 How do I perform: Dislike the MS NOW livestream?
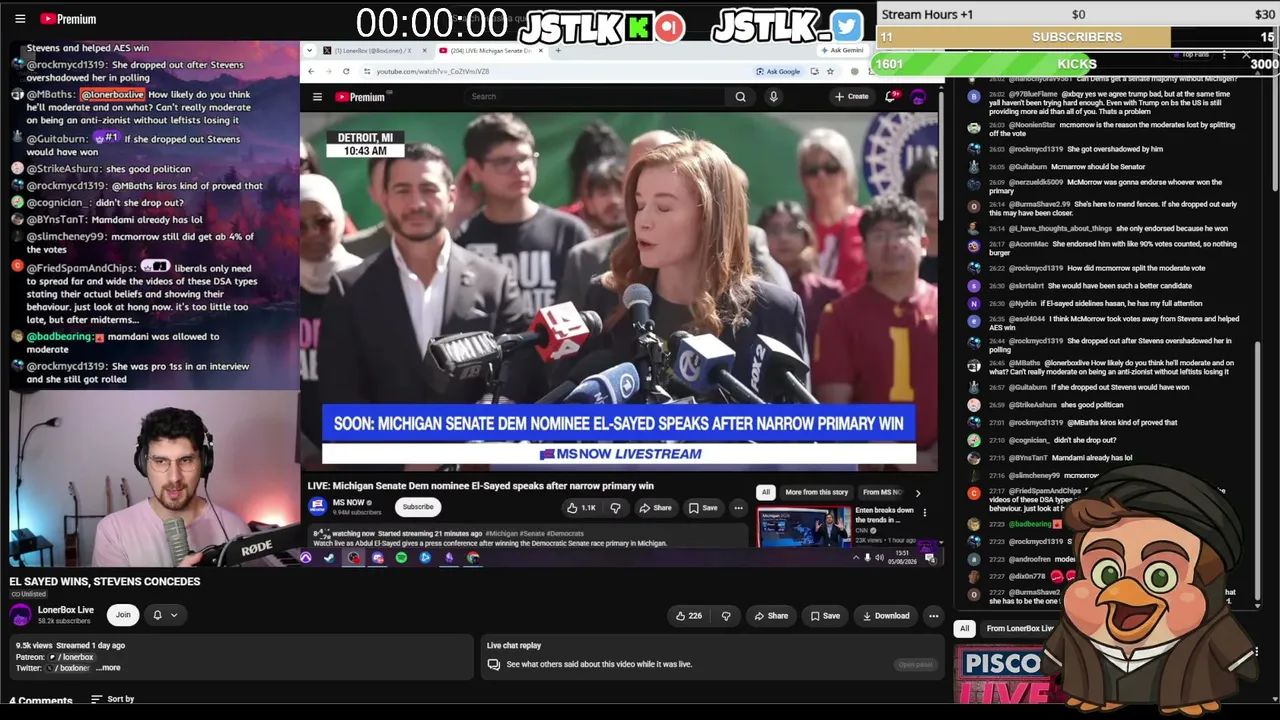615,508
